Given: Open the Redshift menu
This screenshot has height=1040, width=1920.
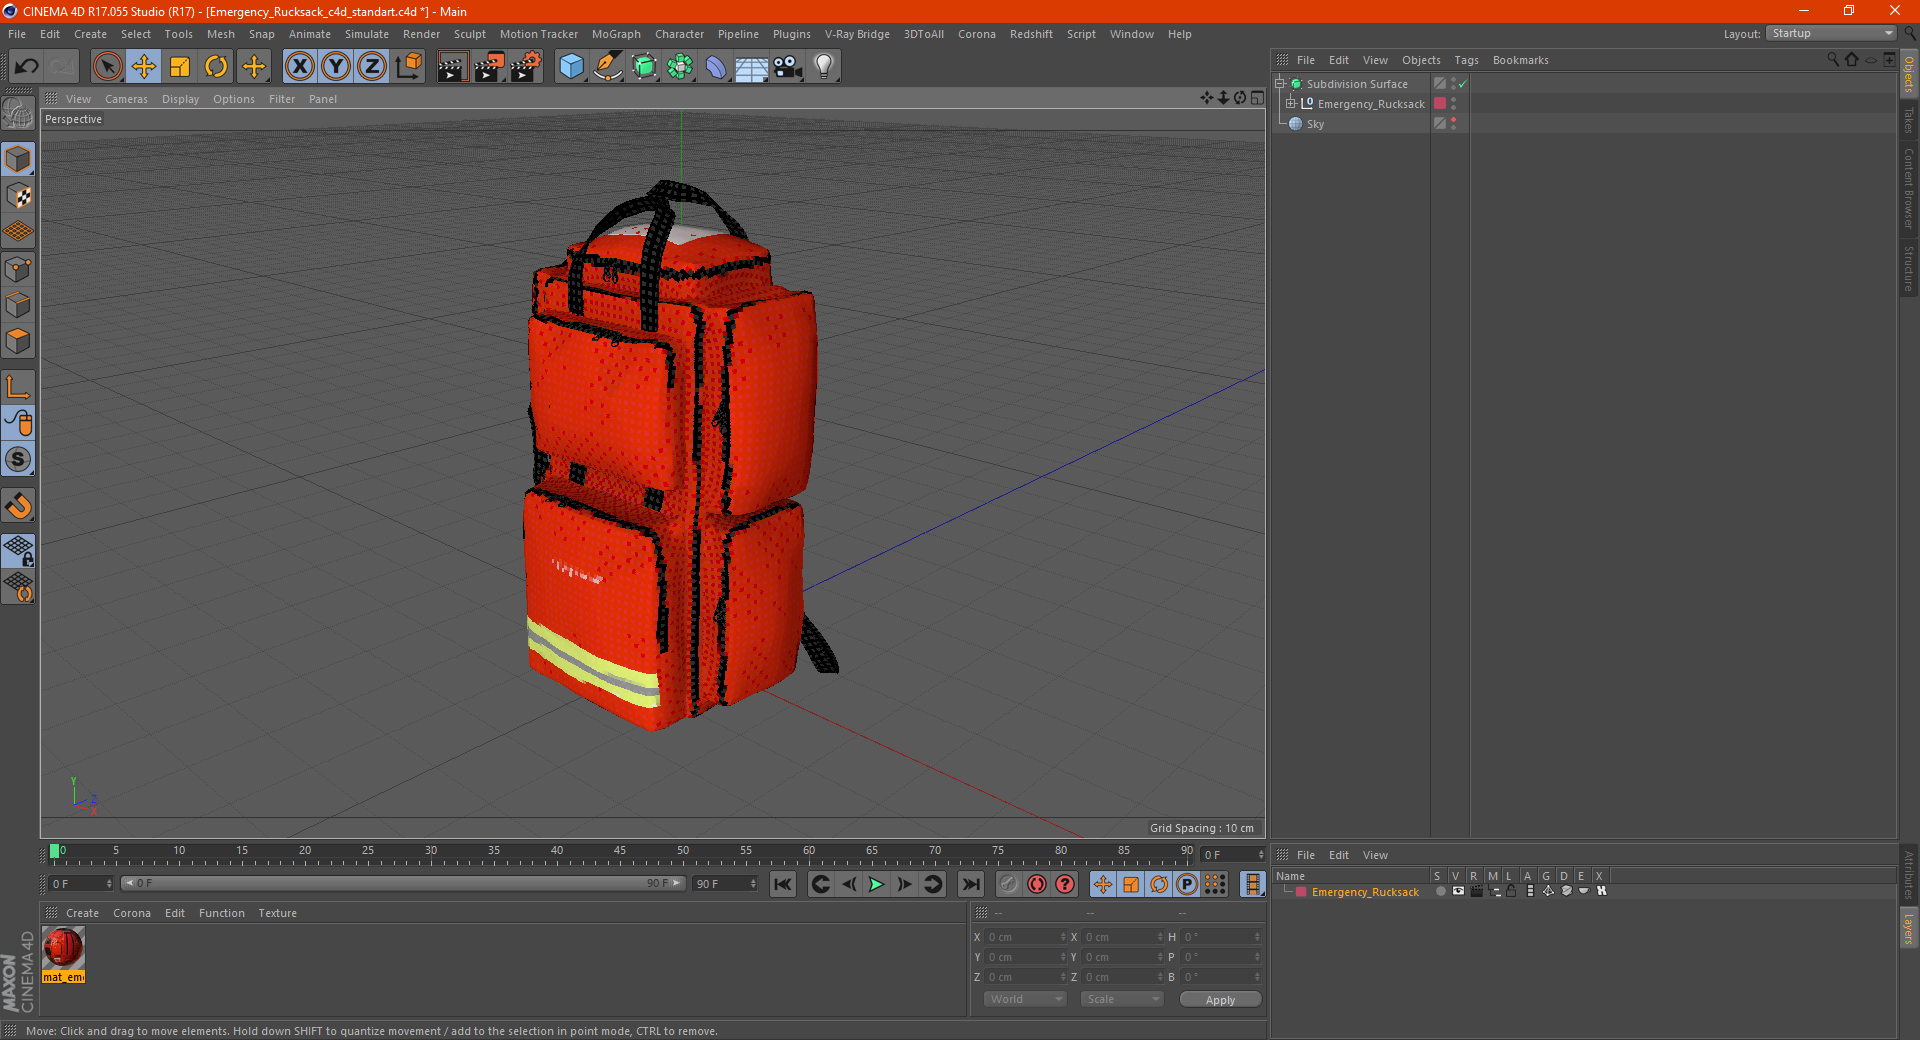Looking at the screenshot, I should 1031,34.
